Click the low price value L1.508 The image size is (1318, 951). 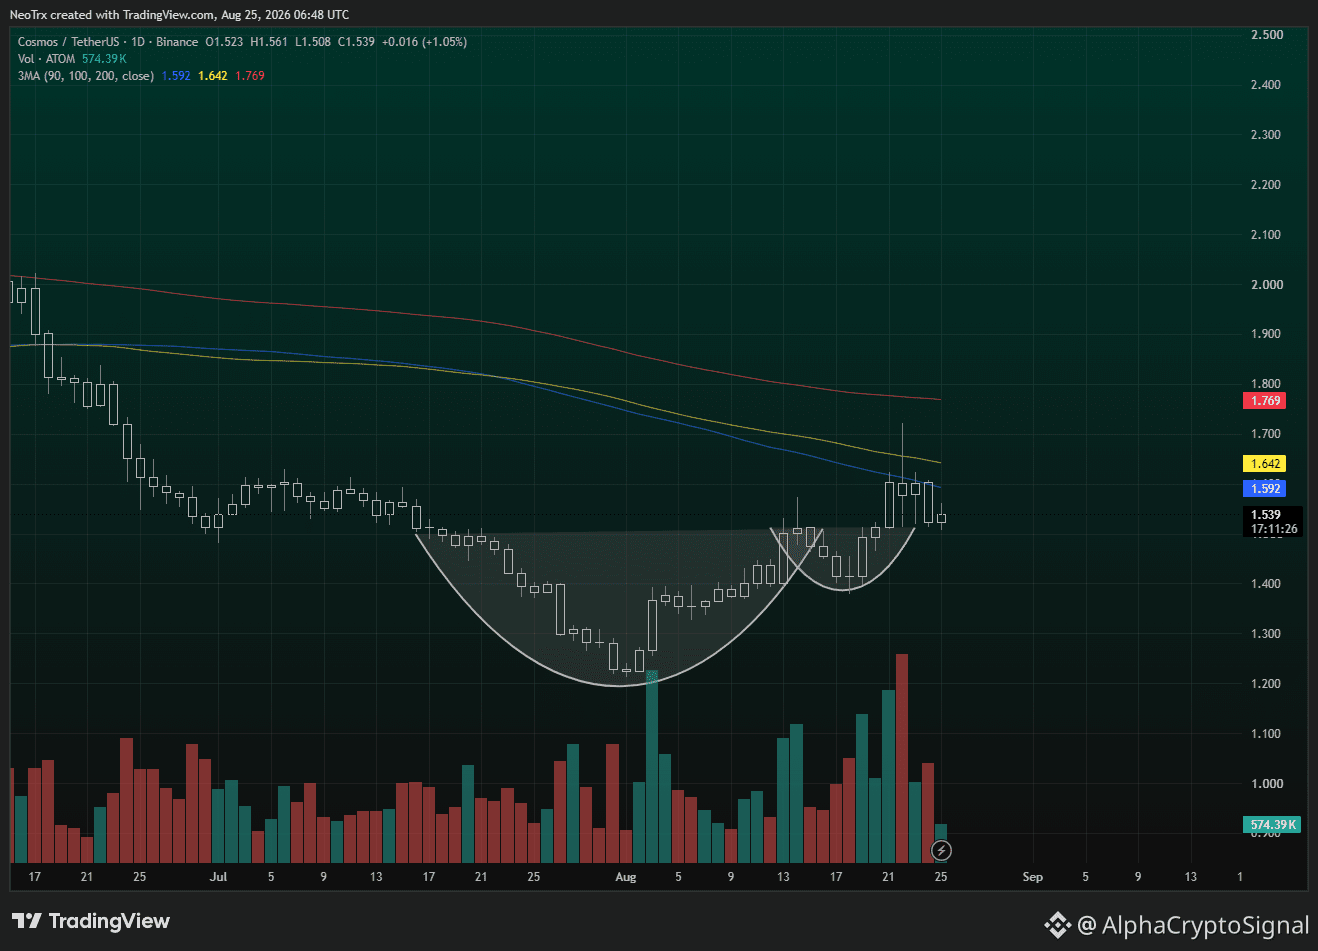coord(312,42)
